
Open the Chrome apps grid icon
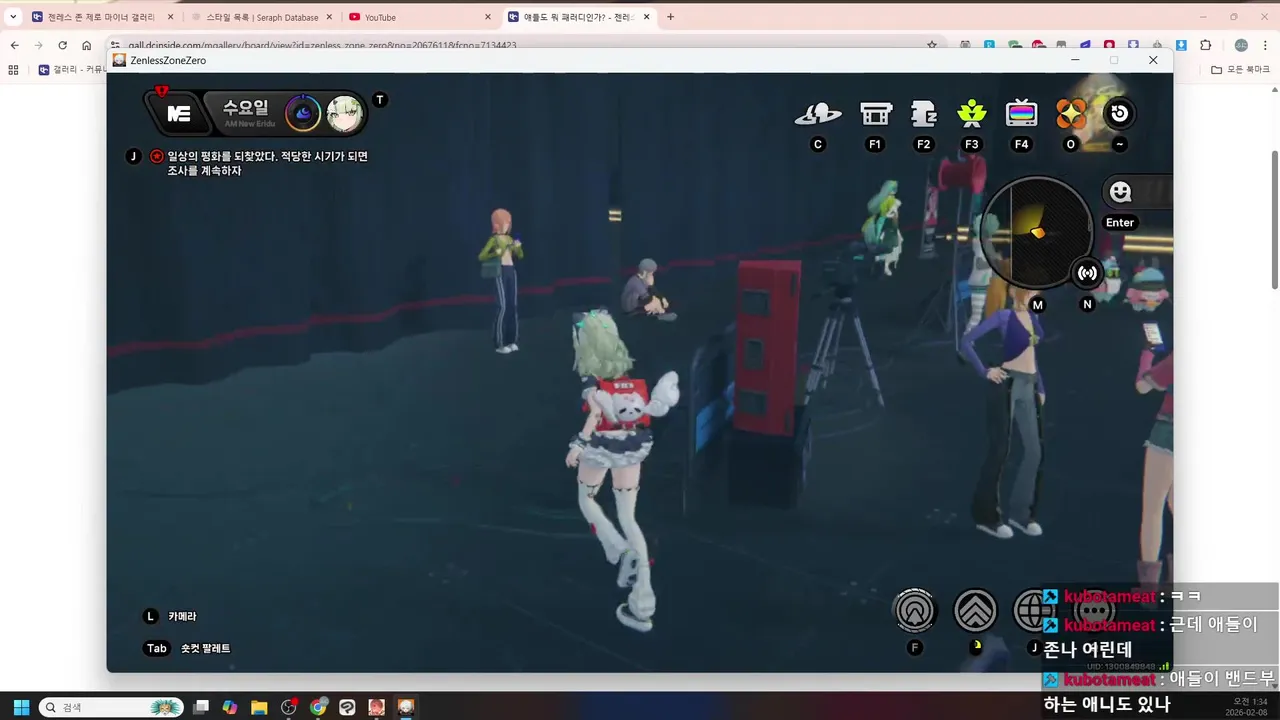click(x=13, y=70)
